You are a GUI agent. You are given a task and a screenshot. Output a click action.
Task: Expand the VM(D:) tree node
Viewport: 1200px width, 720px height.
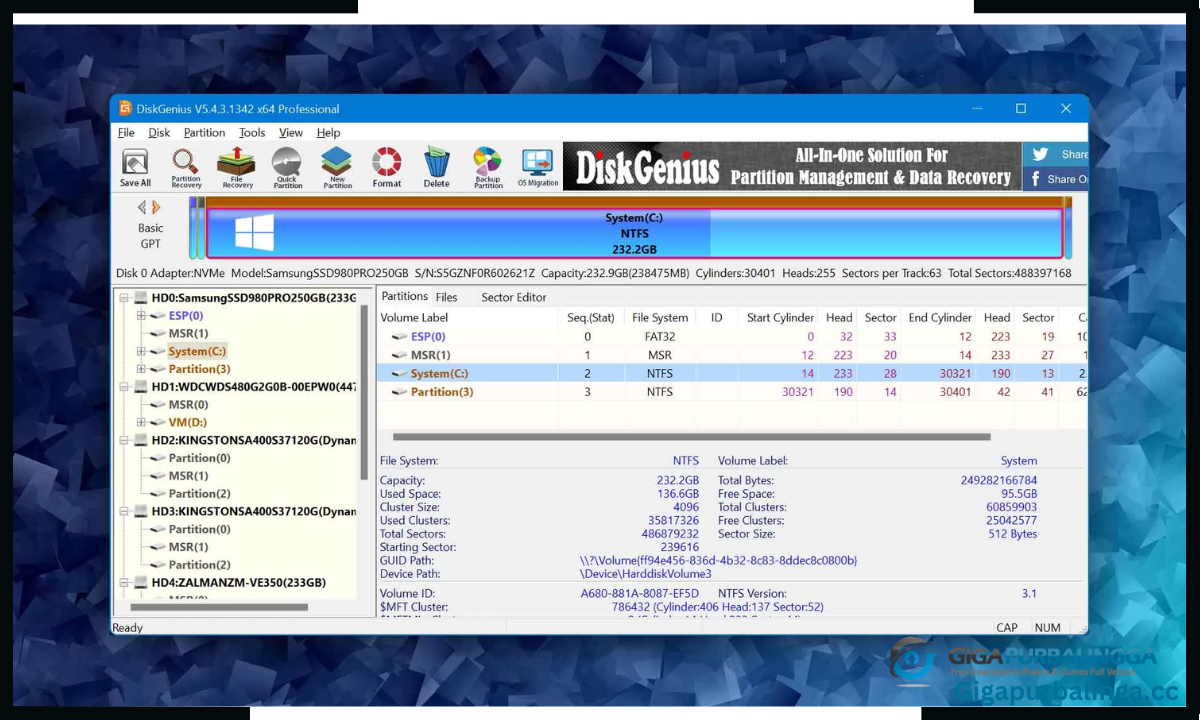click(x=141, y=423)
